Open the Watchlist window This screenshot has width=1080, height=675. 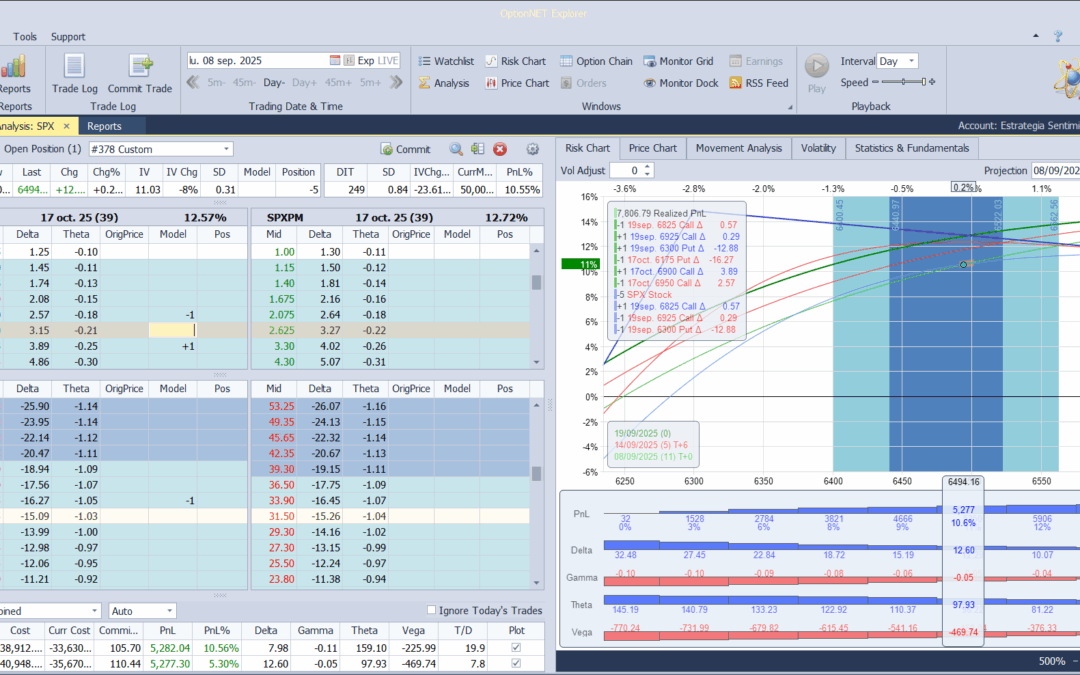click(445, 61)
